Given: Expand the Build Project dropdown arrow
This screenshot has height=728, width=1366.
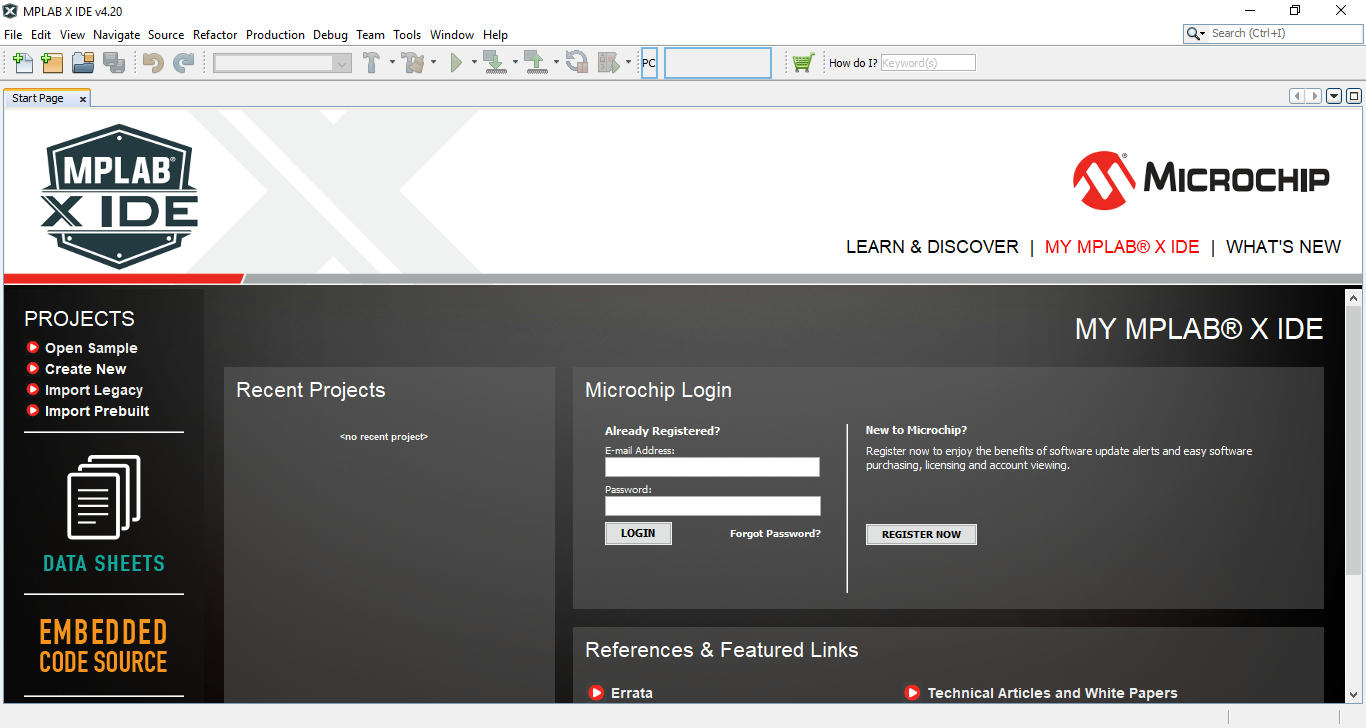Looking at the screenshot, I should (392, 63).
